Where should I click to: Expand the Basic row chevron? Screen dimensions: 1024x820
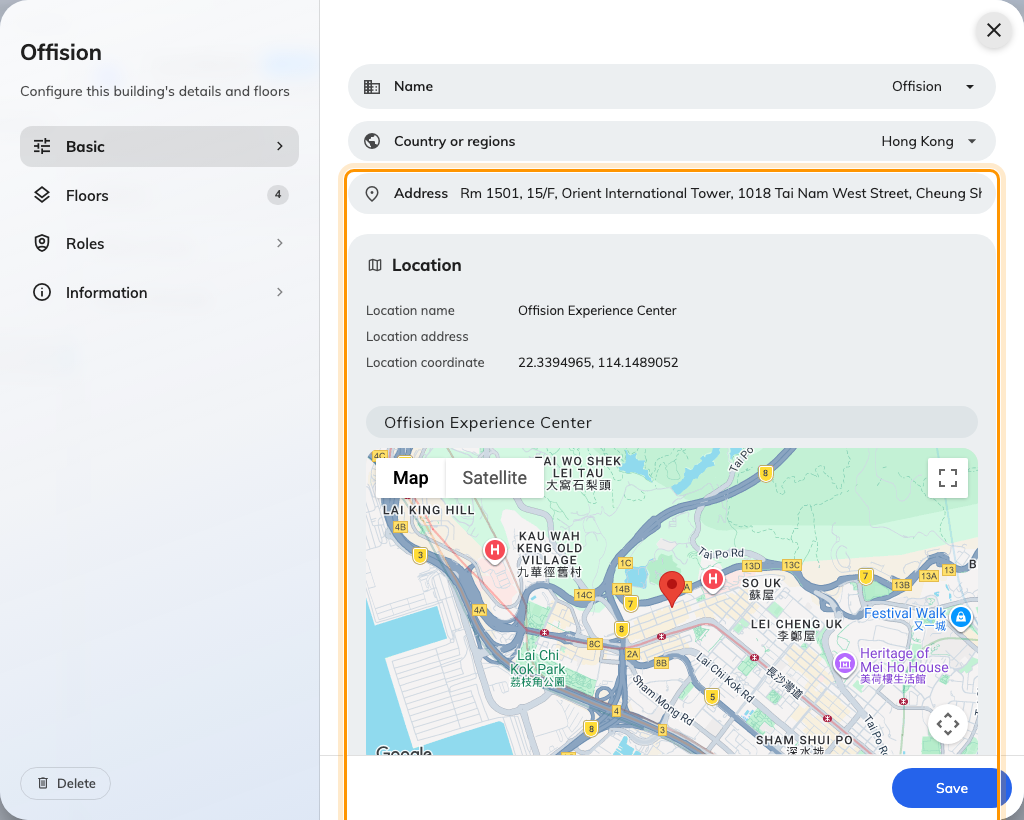tap(280, 146)
